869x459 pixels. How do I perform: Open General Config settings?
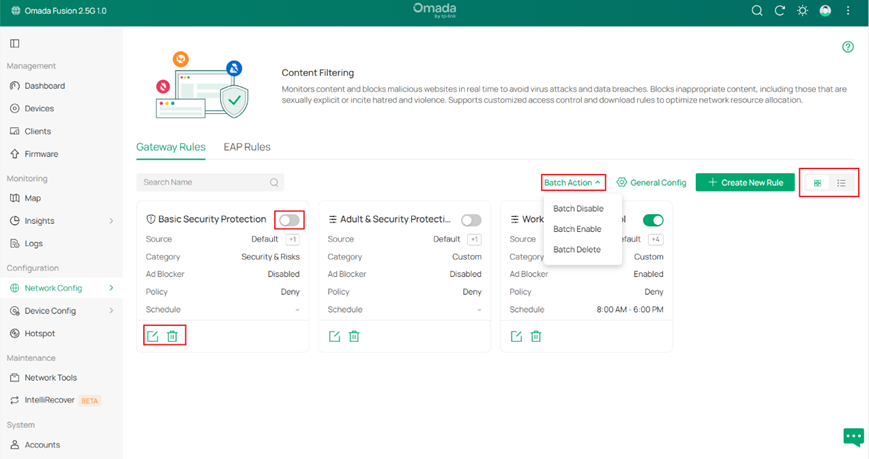[651, 182]
